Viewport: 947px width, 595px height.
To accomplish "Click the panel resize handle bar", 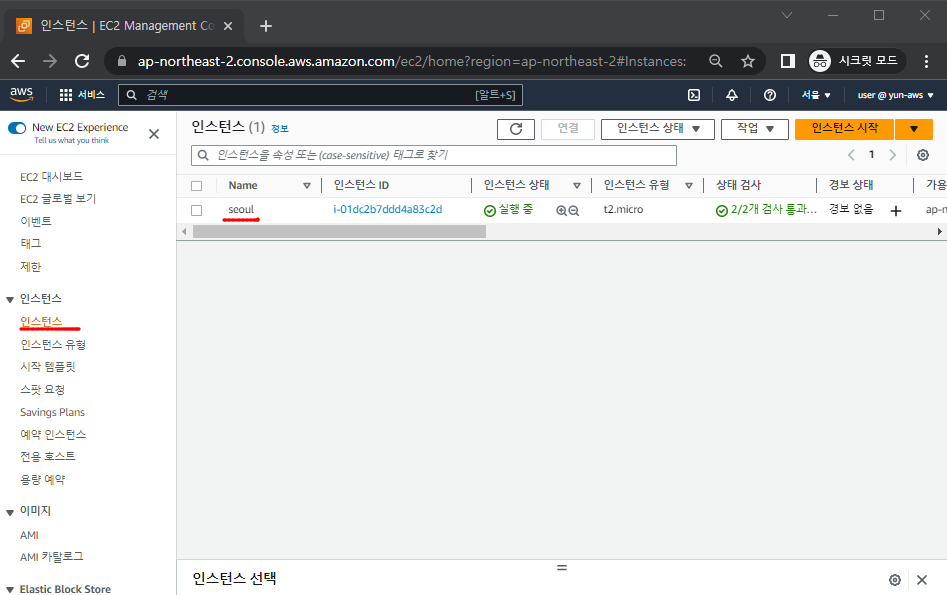I will coord(562,568).
